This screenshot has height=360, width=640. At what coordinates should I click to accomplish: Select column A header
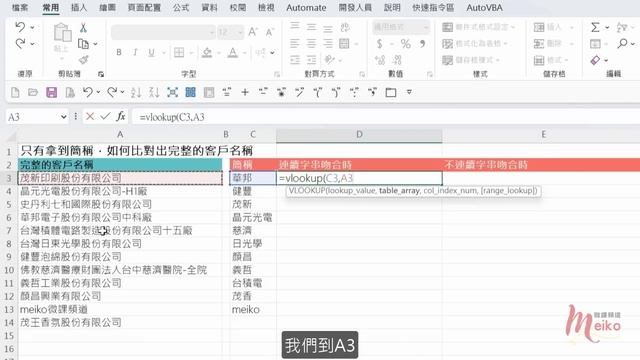pyautogui.click(x=120, y=134)
